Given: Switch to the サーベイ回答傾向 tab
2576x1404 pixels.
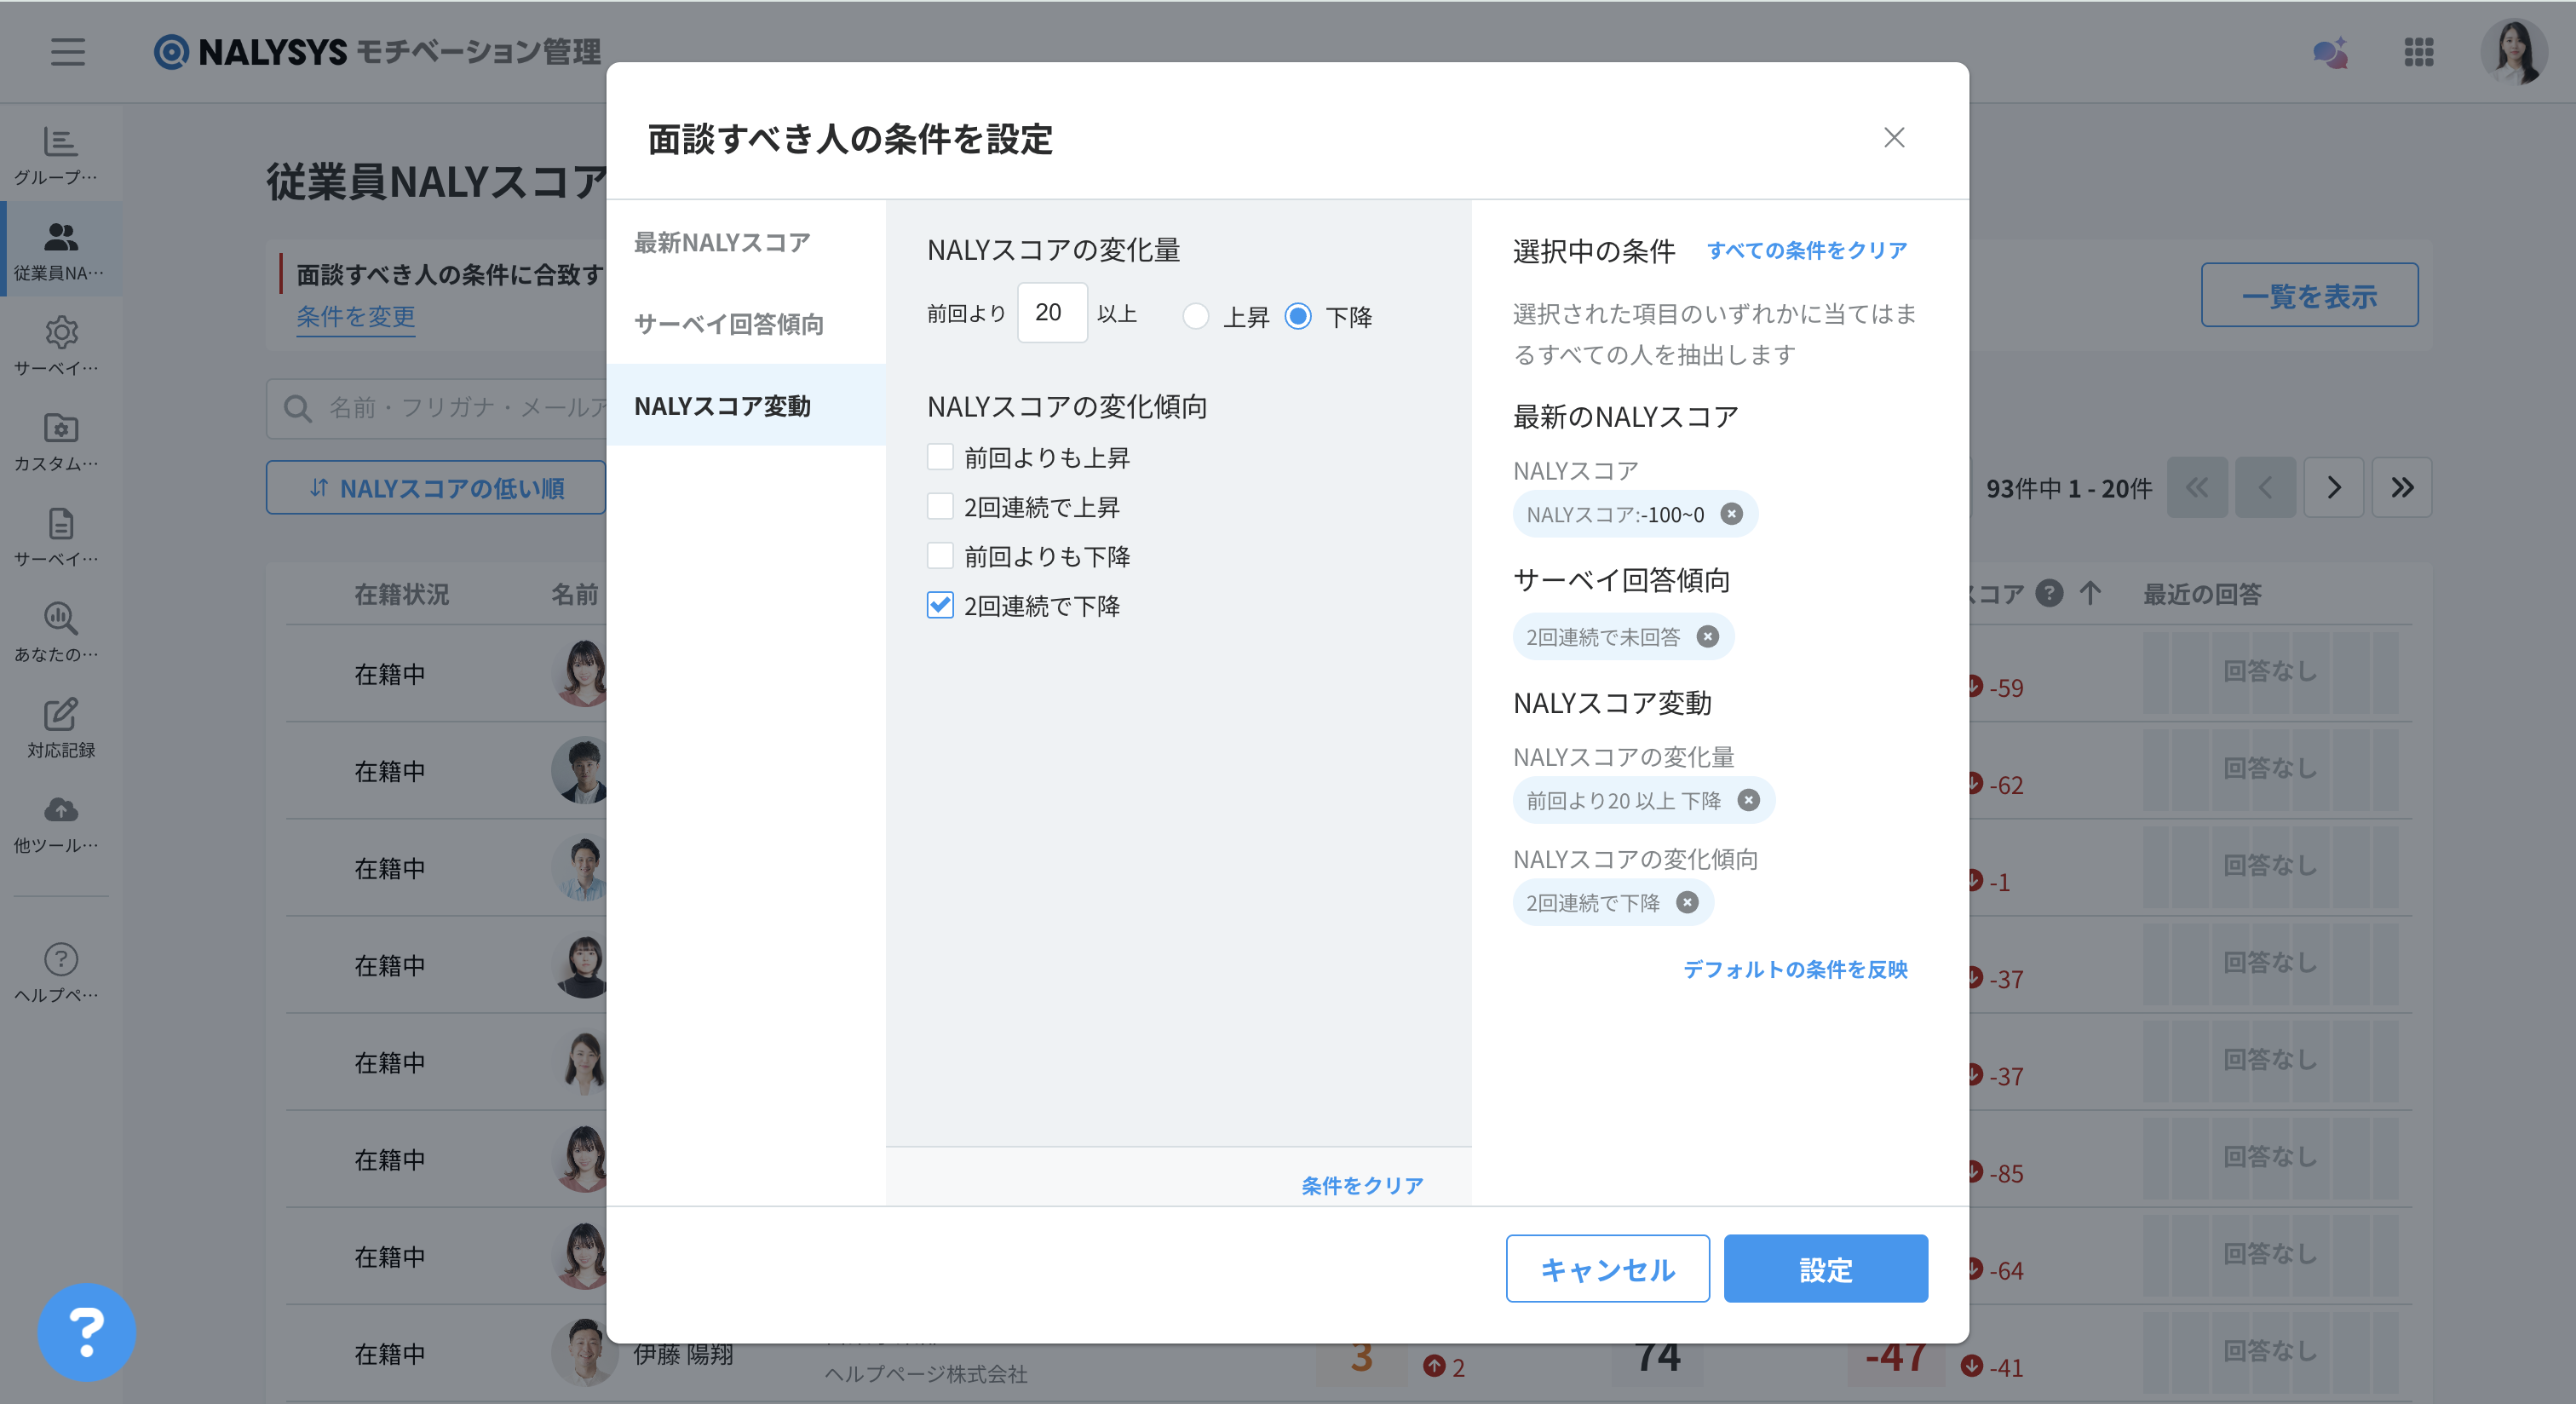Looking at the screenshot, I should click(x=746, y=324).
